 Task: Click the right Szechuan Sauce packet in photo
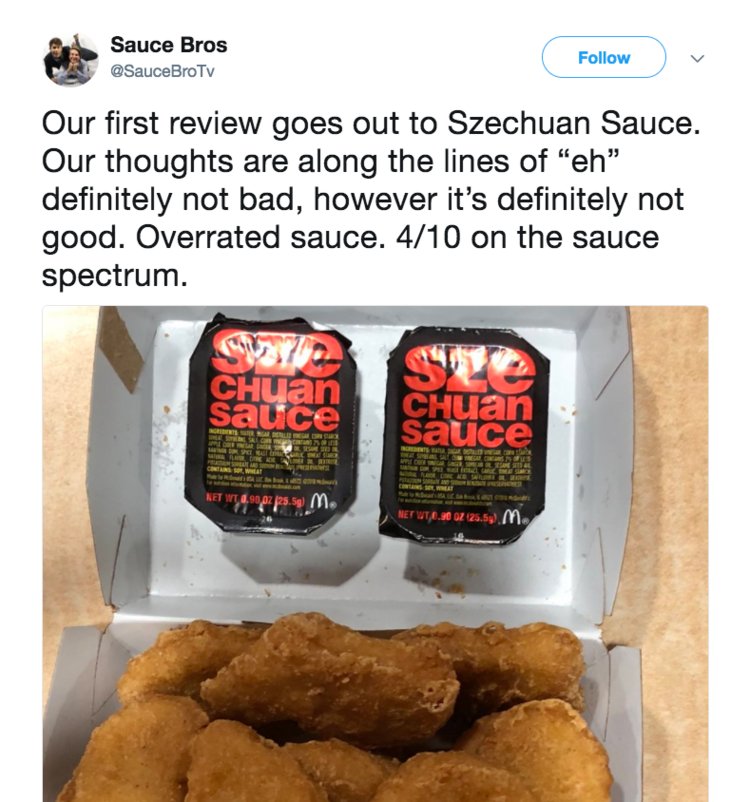point(465,435)
